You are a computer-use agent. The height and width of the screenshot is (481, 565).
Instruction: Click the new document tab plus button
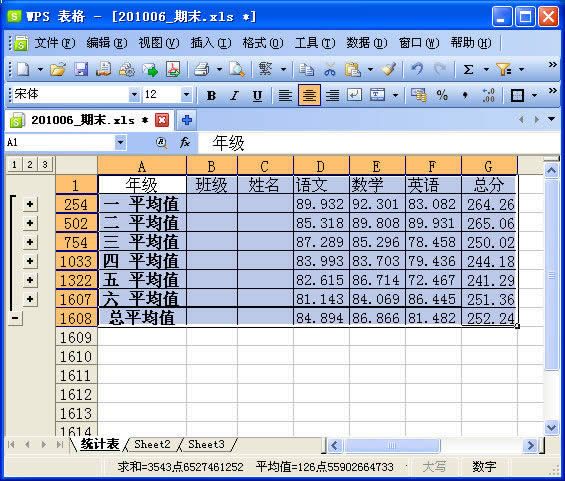pos(186,120)
